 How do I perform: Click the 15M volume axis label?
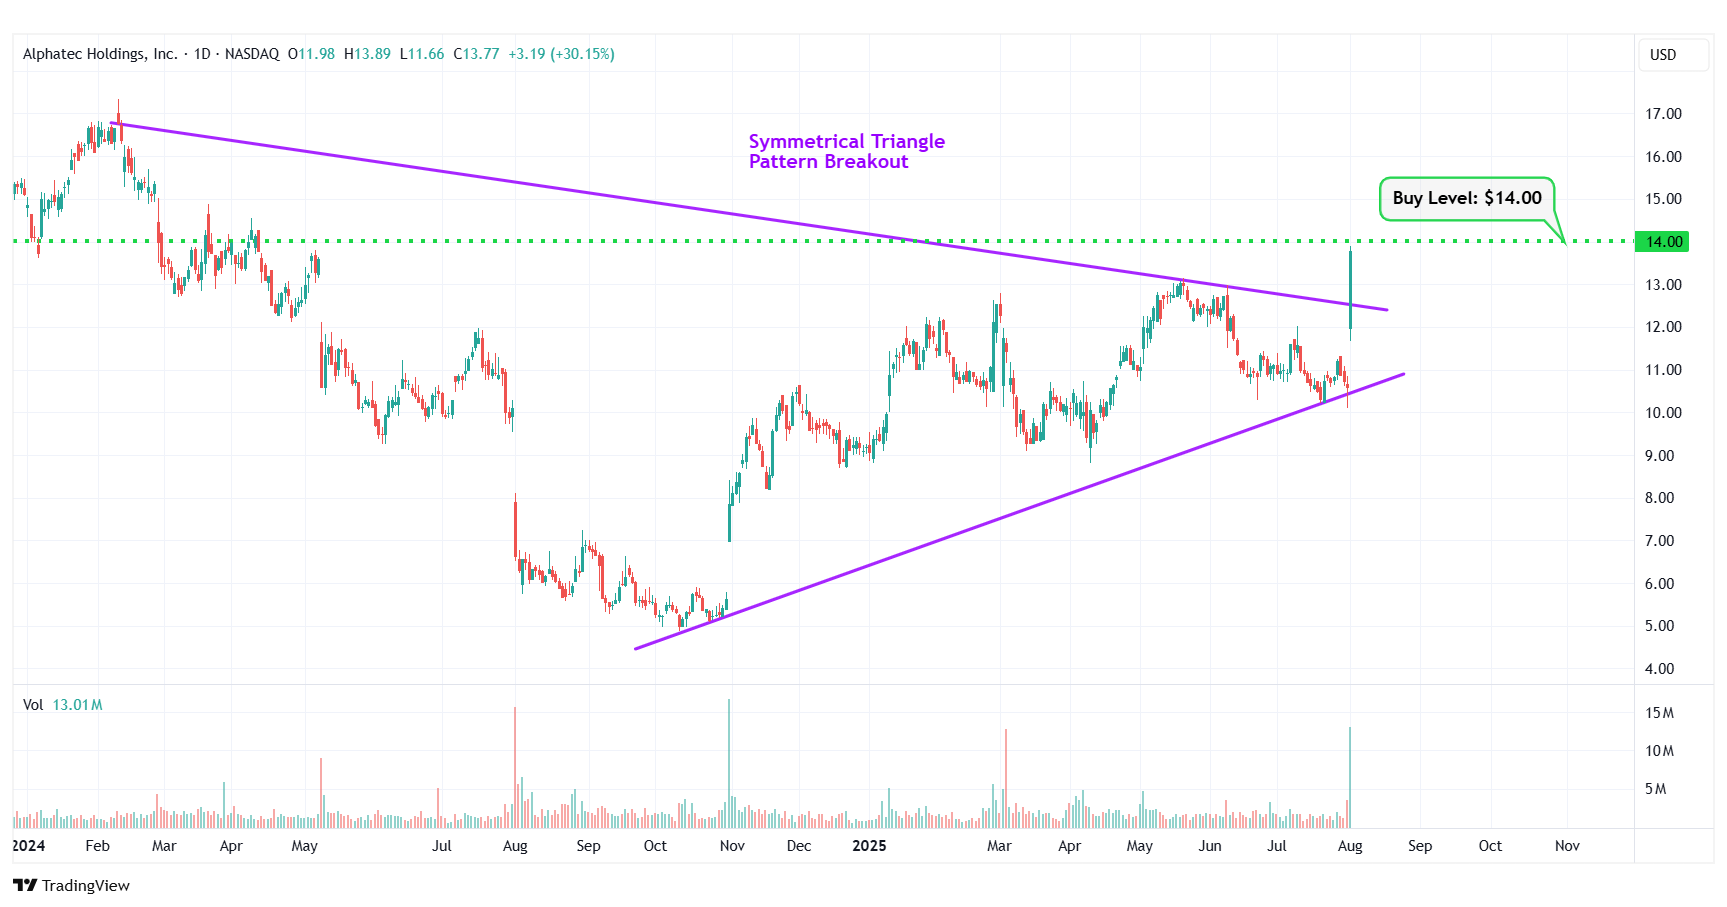(x=1660, y=713)
